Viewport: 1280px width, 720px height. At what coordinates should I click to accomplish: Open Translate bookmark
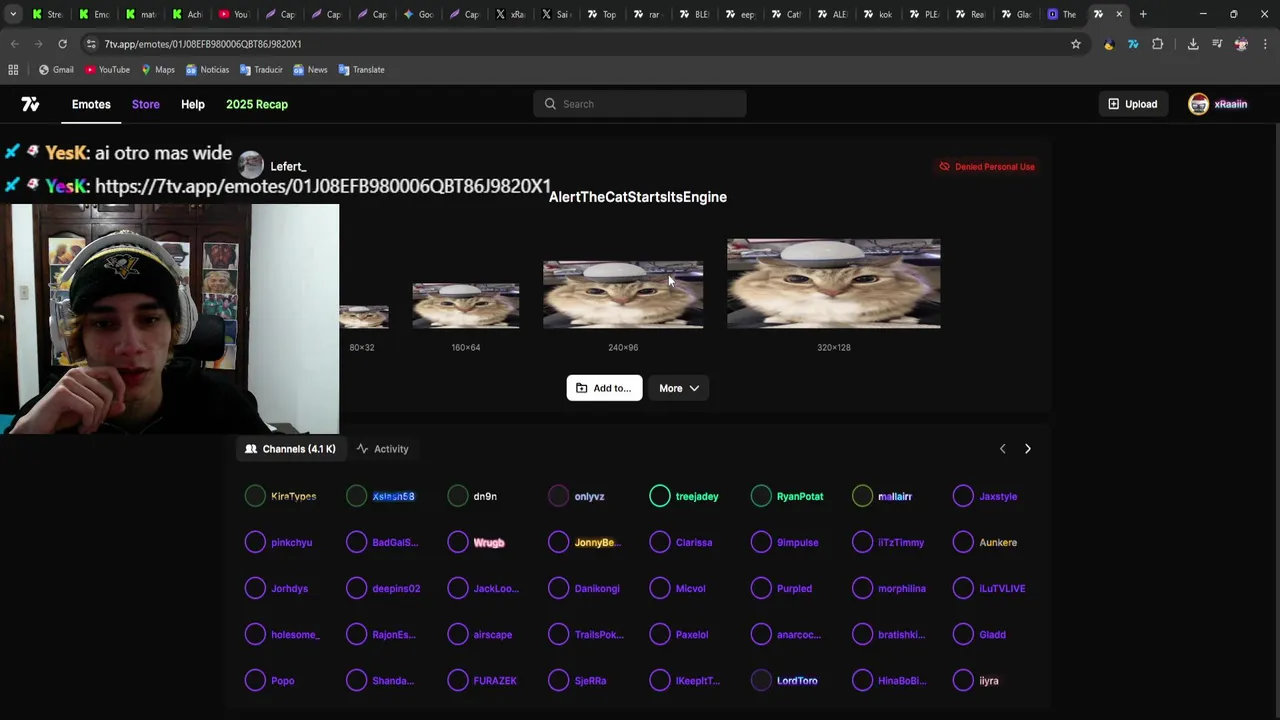click(361, 70)
